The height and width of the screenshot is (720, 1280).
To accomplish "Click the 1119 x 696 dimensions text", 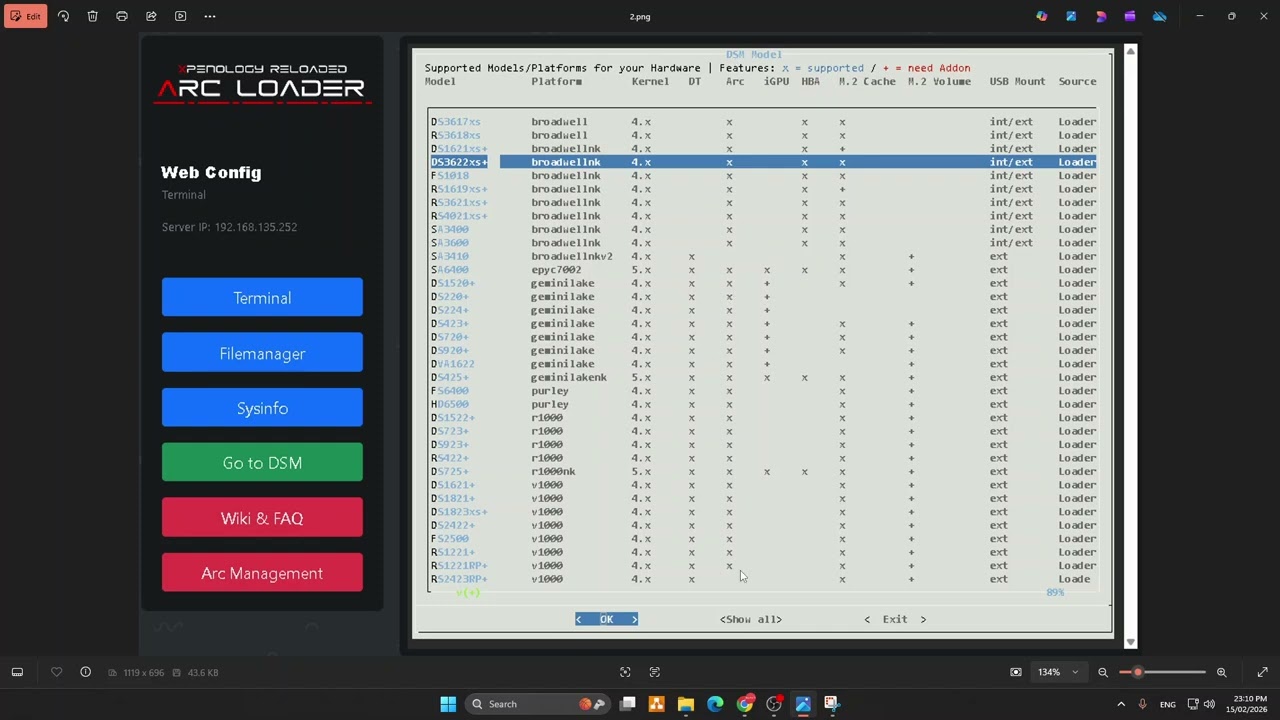I will (x=142, y=672).
